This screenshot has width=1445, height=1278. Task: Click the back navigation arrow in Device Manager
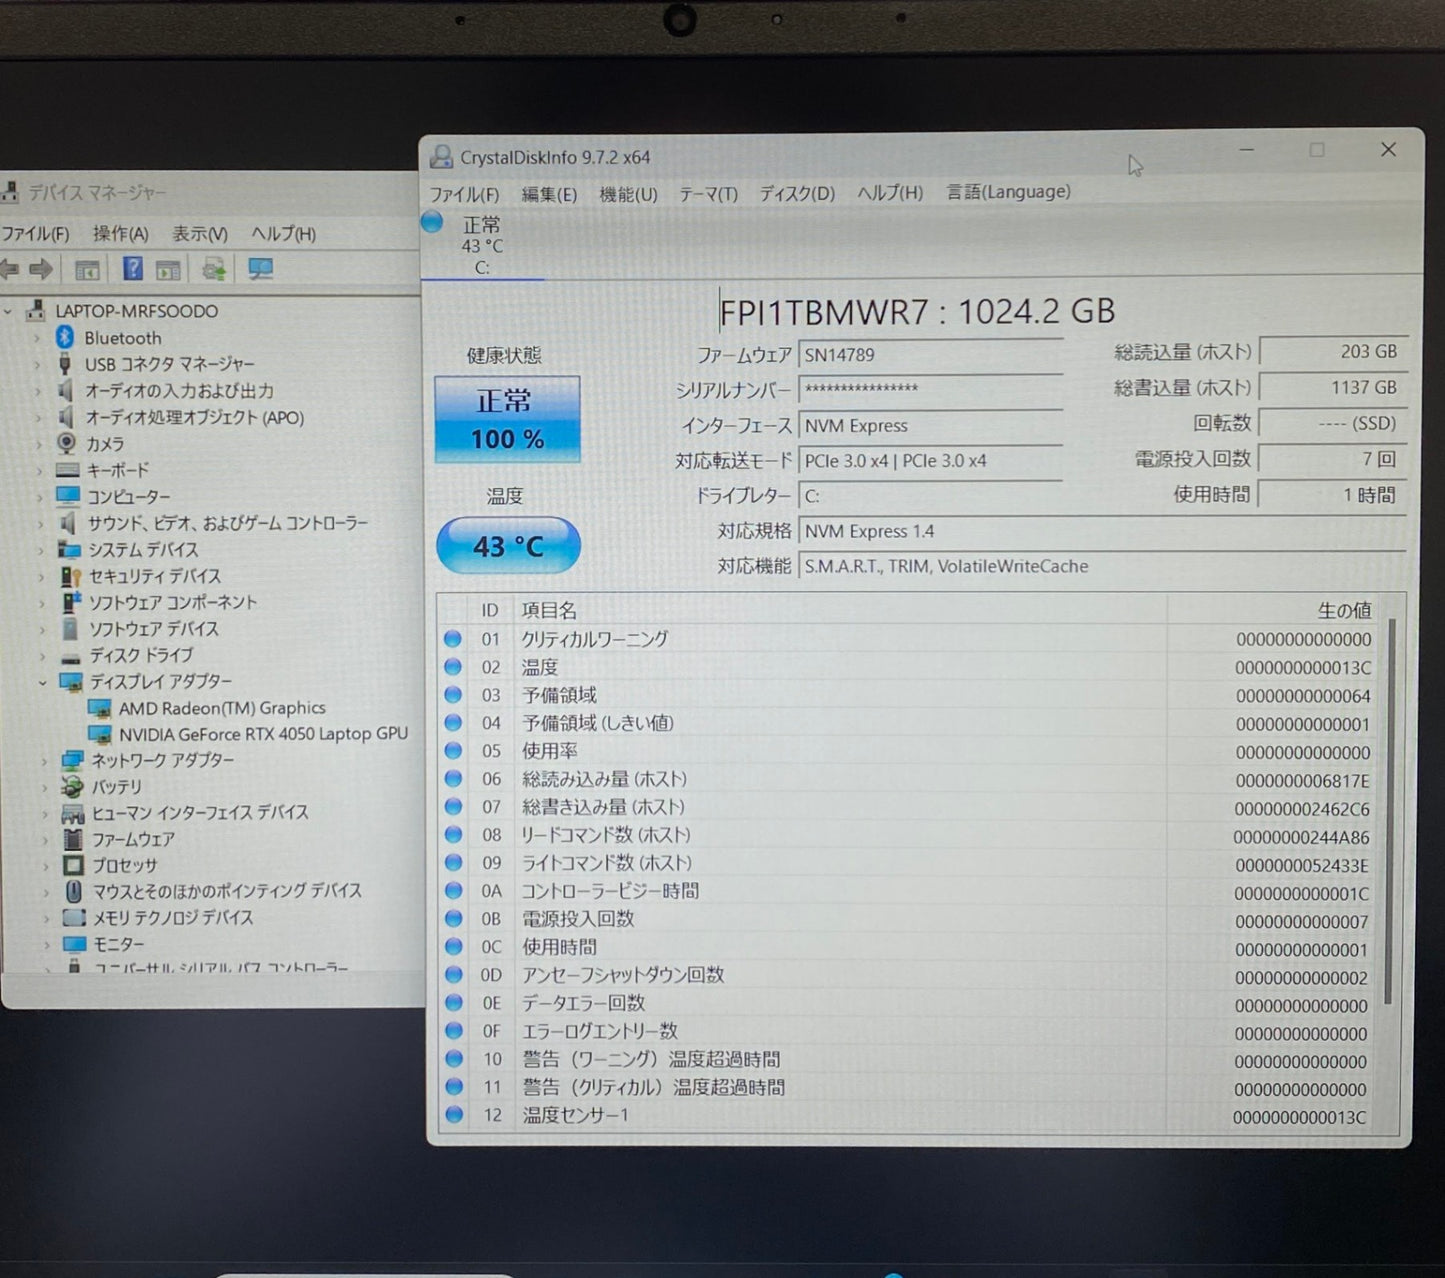(x=11, y=268)
